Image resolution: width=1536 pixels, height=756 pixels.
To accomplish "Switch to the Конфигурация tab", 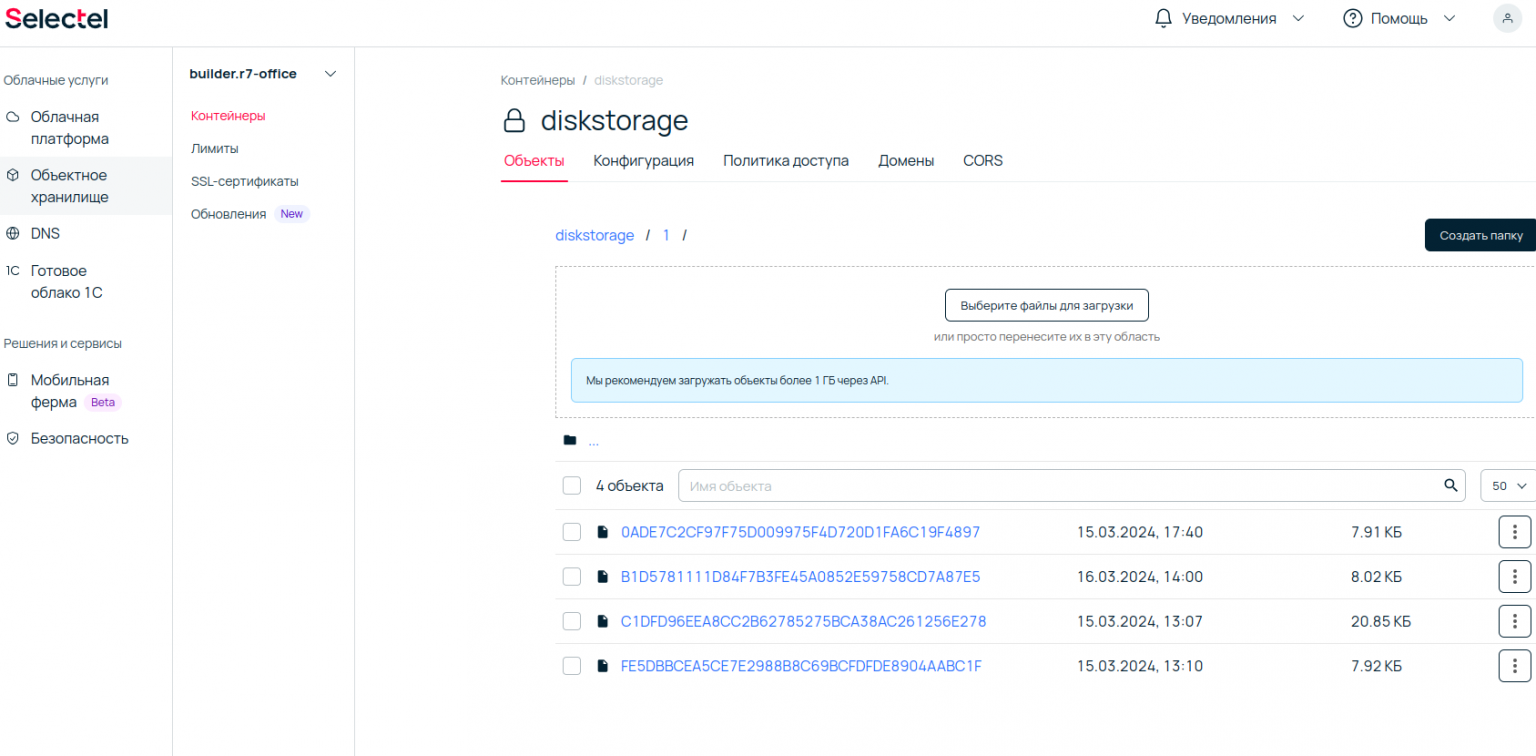I will coord(643,161).
